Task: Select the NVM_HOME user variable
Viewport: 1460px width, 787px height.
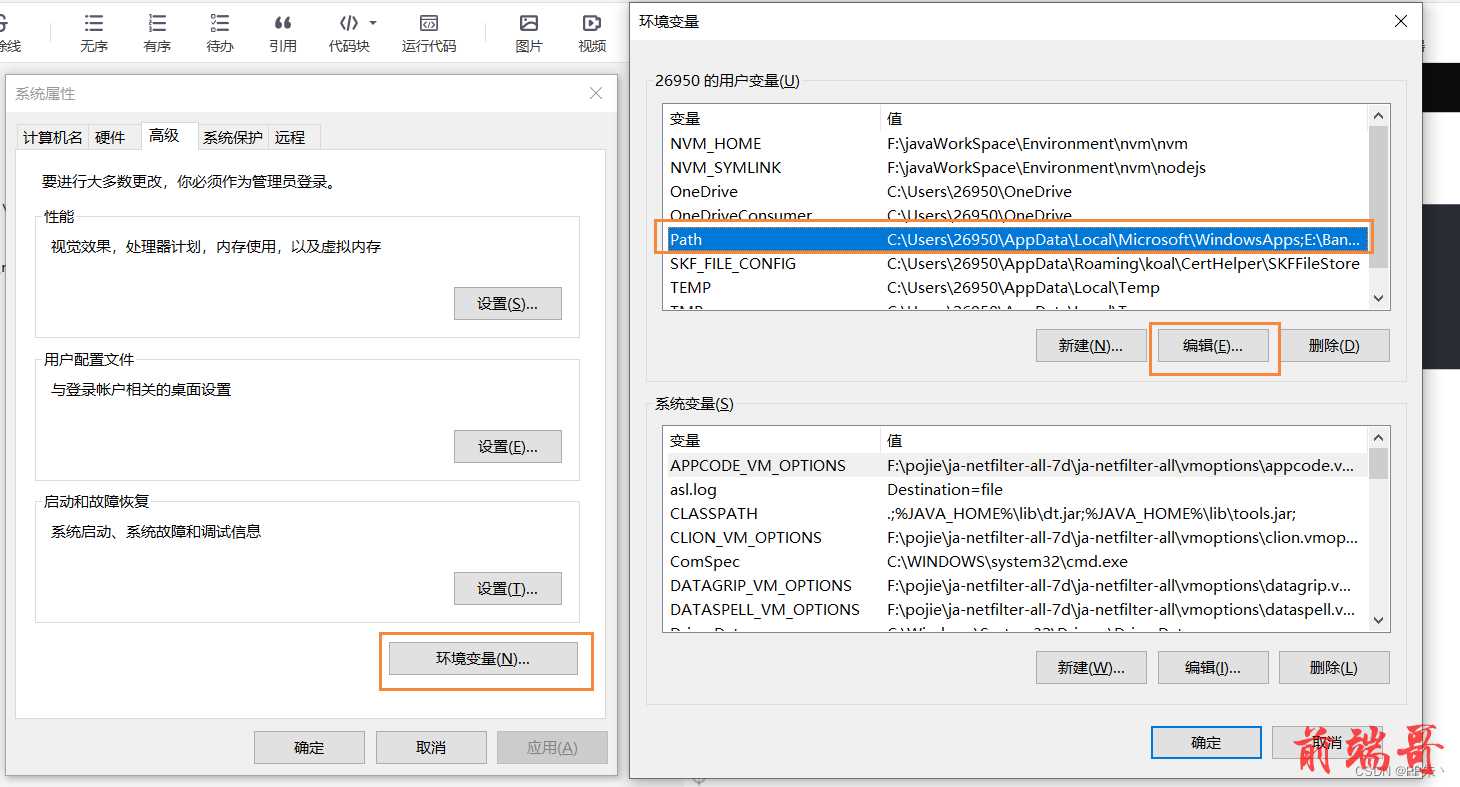Action: [1015, 143]
